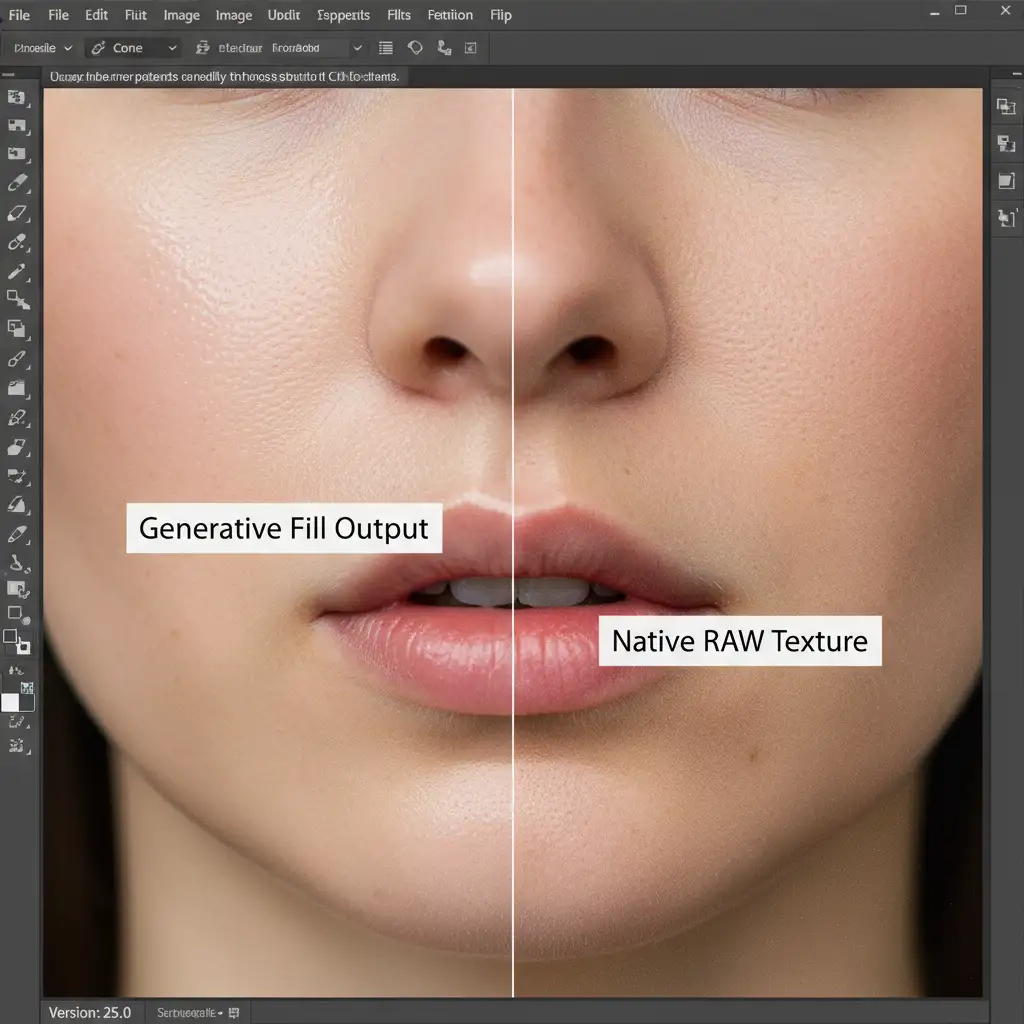The width and height of the screenshot is (1024, 1024).
Task: Expand the dropdown arrow before the list icon
Action: (x=357, y=48)
